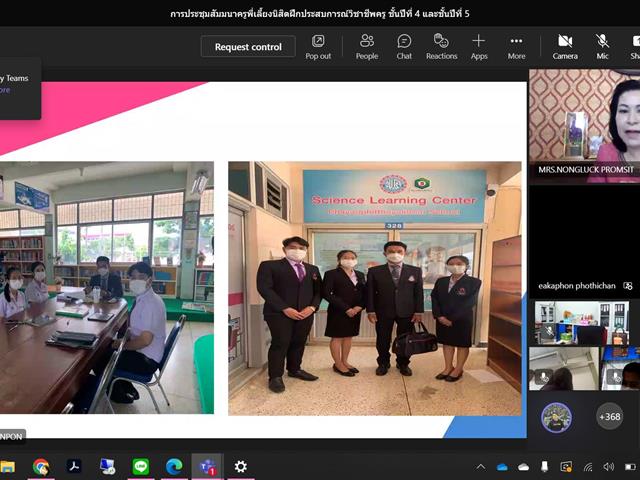The width and height of the screenshot is (640, 480).
Task: Switch to Microsoft Teams taskbar icon
Action: tap(207, 467)
